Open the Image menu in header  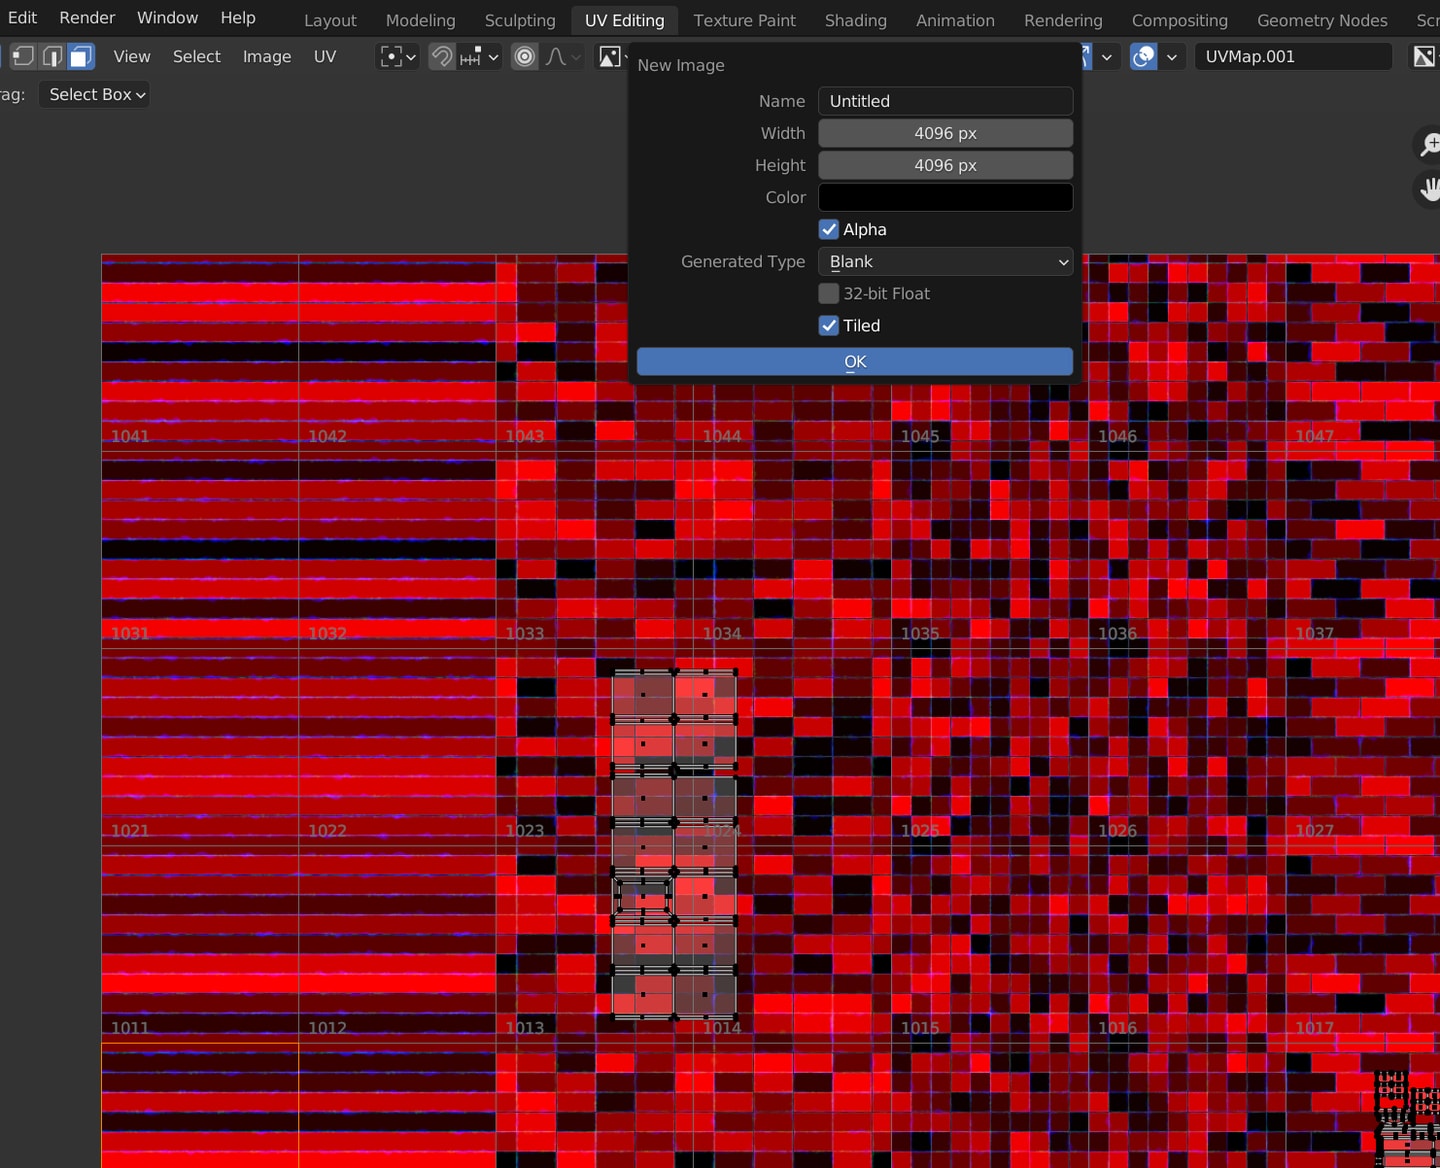pos(266,56)
